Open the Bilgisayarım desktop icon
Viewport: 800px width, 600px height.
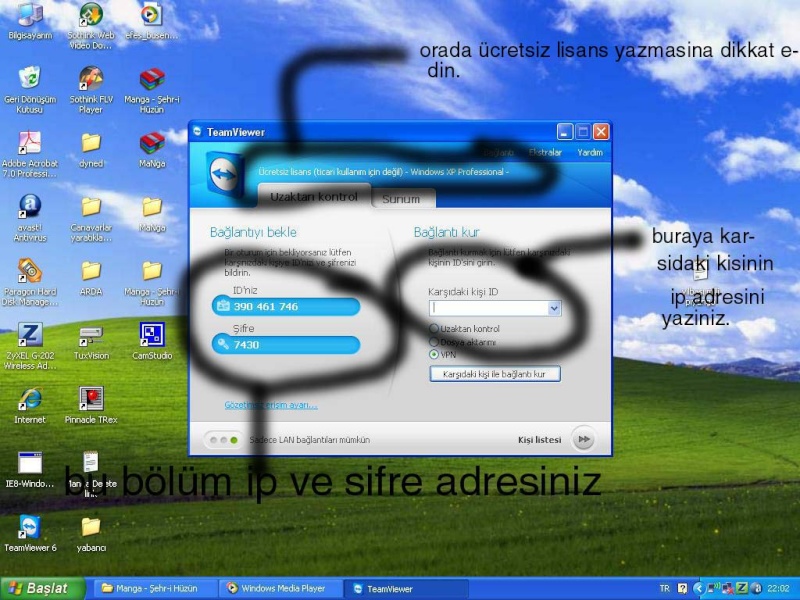coord(30,21)
